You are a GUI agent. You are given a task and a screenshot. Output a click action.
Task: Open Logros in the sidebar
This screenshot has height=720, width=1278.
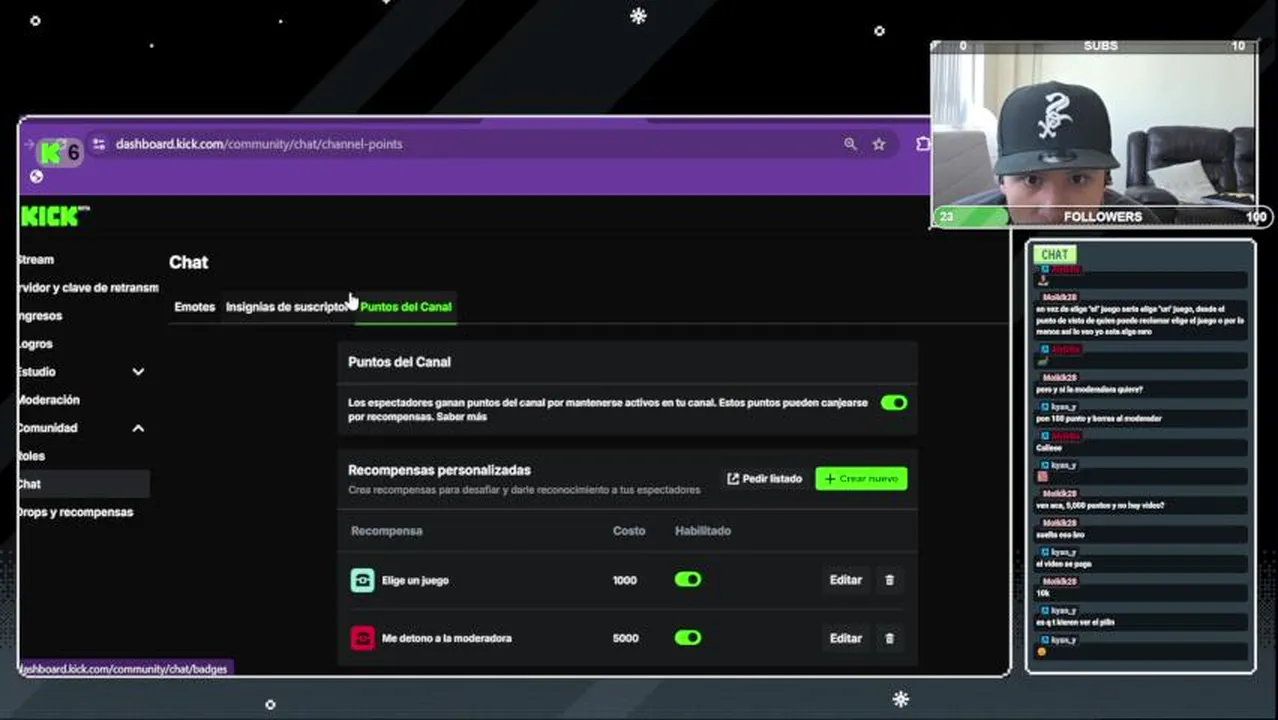pyautogui.click(x=35, y=344)
